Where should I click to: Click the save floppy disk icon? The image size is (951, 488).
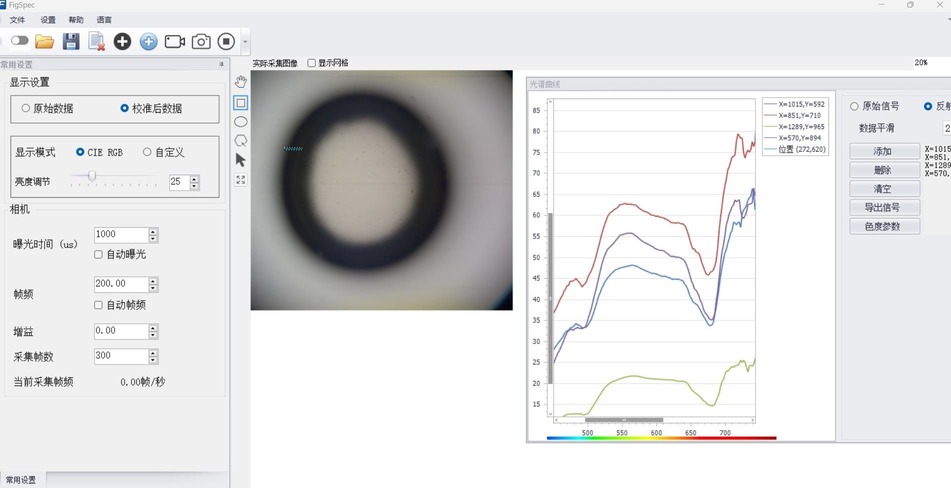[x=70, y=41]
